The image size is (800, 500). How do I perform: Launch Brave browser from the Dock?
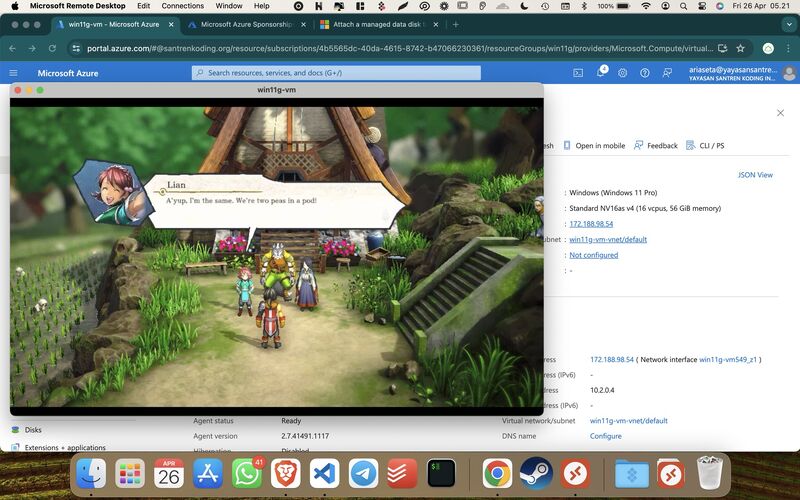coord(286,473)
